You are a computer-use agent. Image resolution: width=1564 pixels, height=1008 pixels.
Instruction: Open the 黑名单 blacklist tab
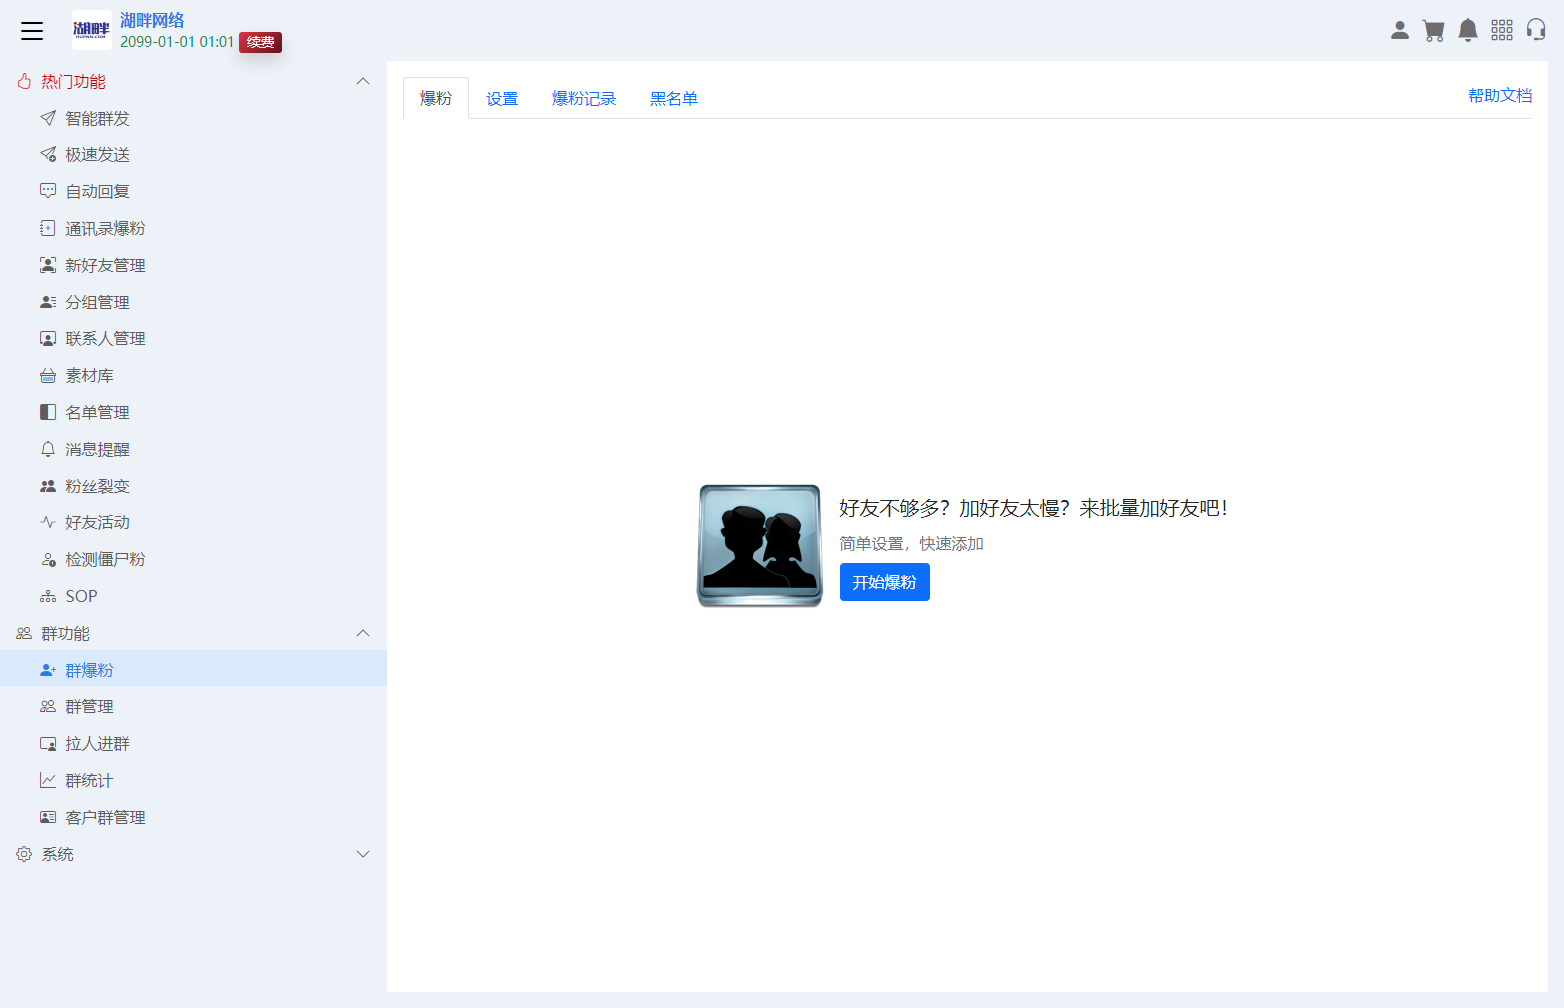[673, 98]
